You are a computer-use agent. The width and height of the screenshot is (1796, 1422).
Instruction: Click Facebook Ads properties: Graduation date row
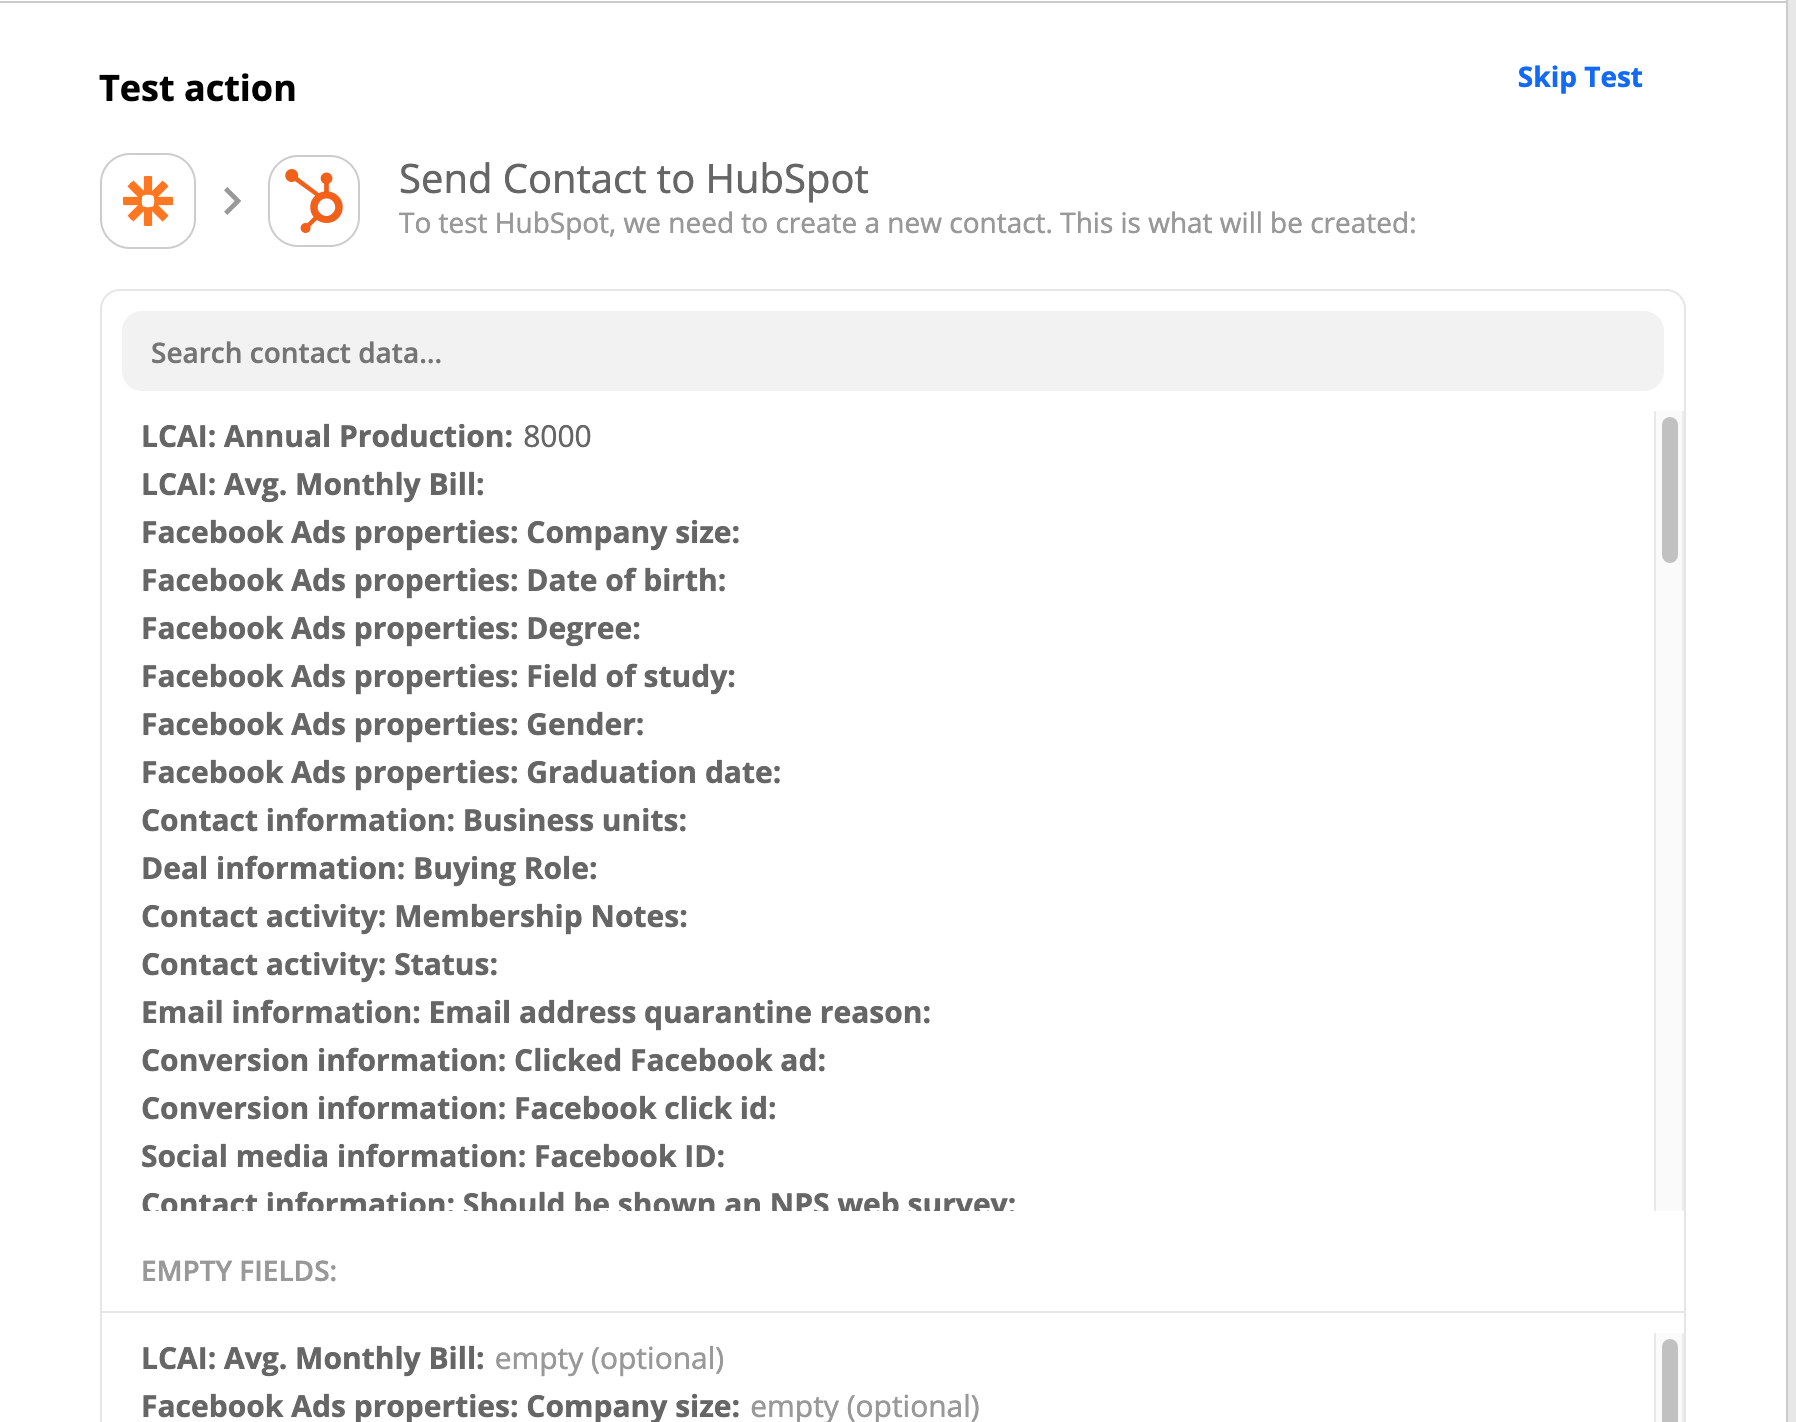461,772
